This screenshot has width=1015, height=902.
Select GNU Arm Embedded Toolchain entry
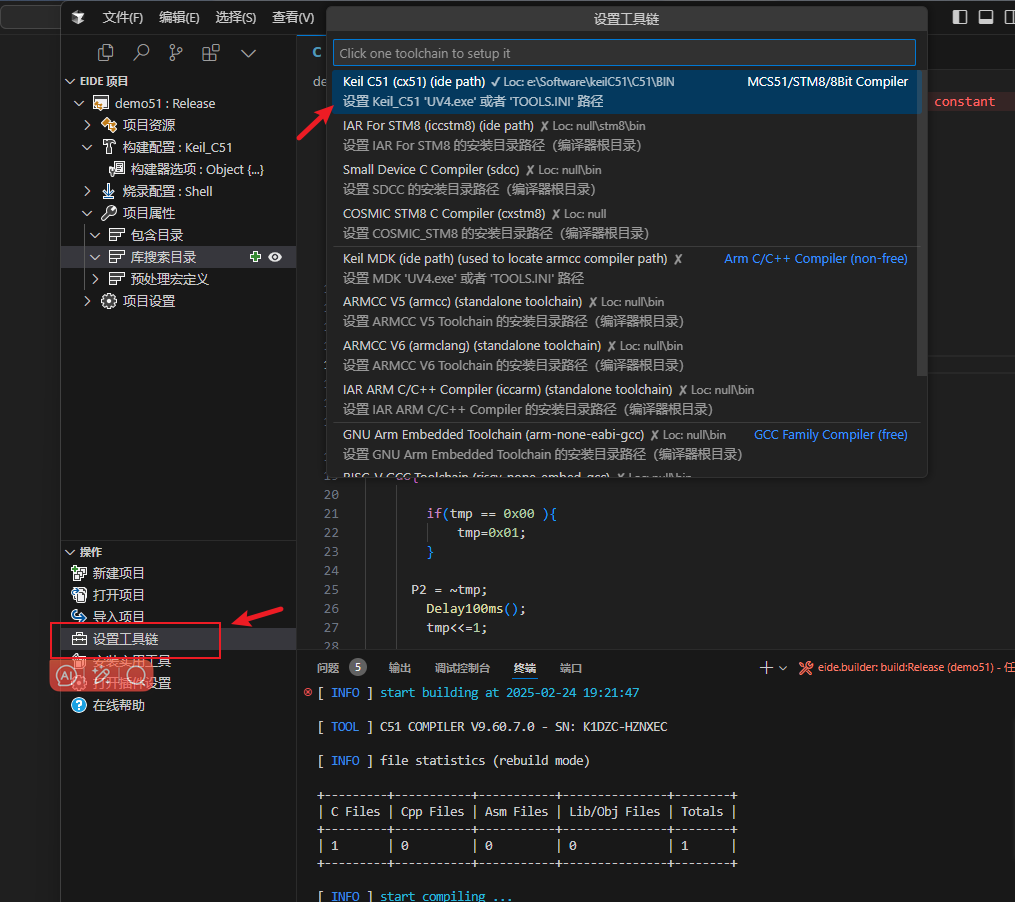tap(625, 444)
